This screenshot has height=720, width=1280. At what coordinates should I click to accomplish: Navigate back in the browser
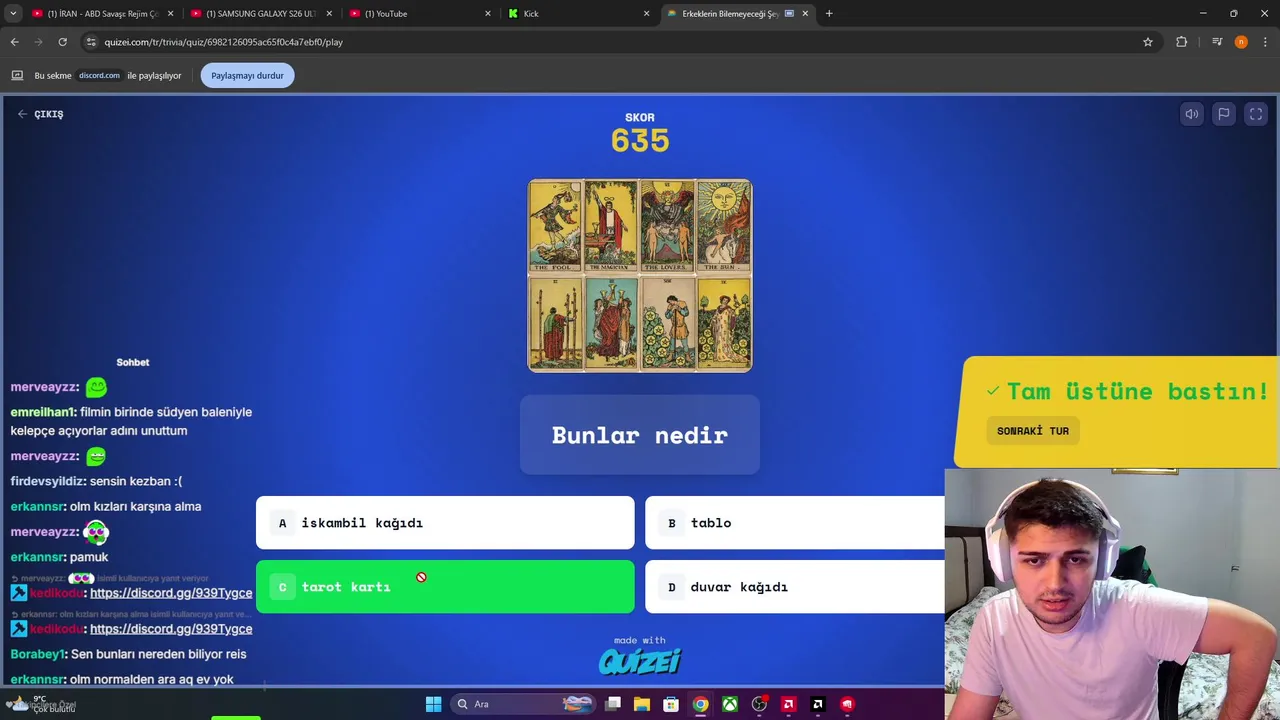click(x=15, y=42)
